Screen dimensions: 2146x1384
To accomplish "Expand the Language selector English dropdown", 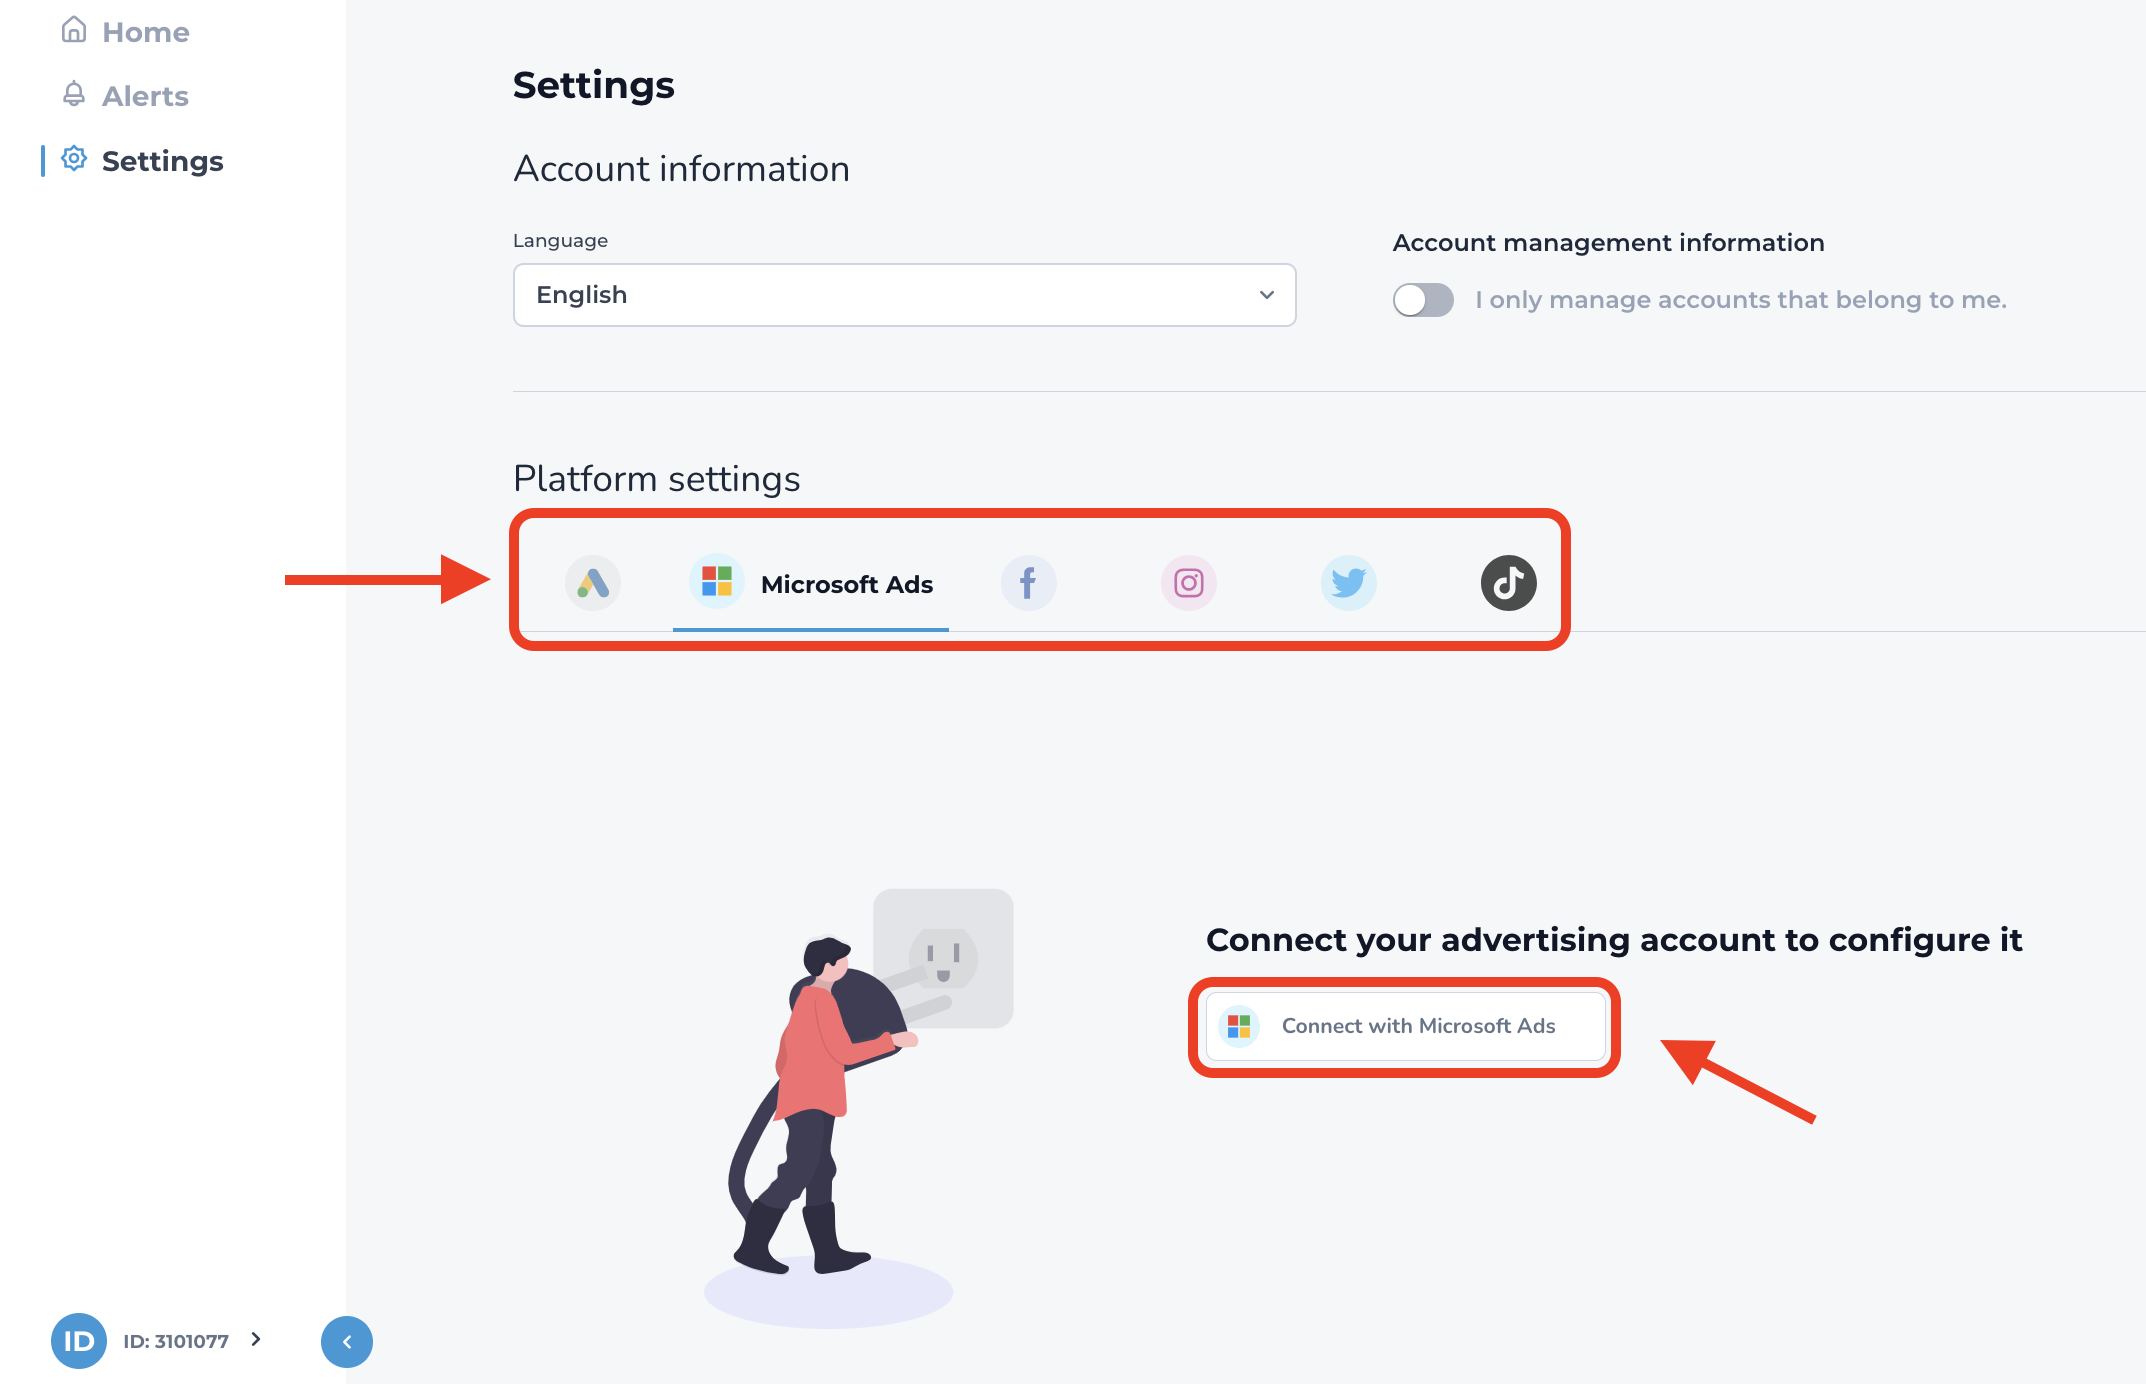I will coord(906,294).
